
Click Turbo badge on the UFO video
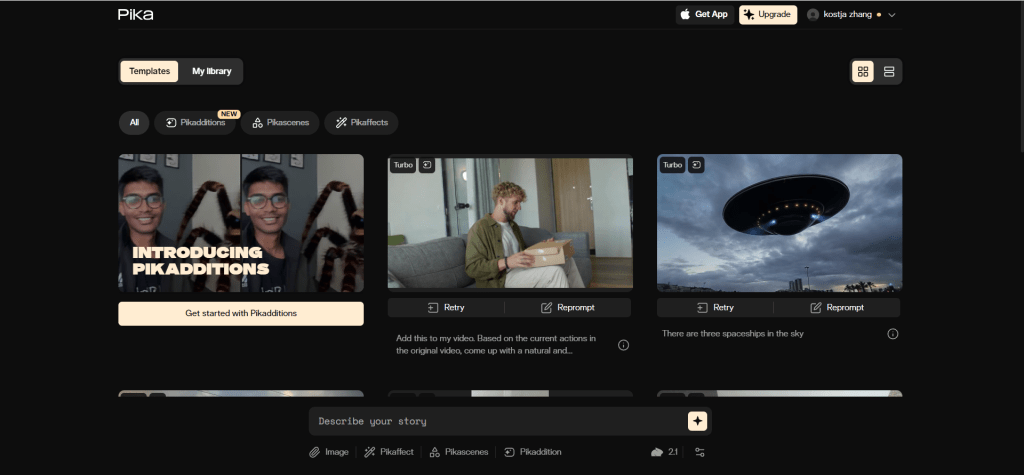point(672,165)
